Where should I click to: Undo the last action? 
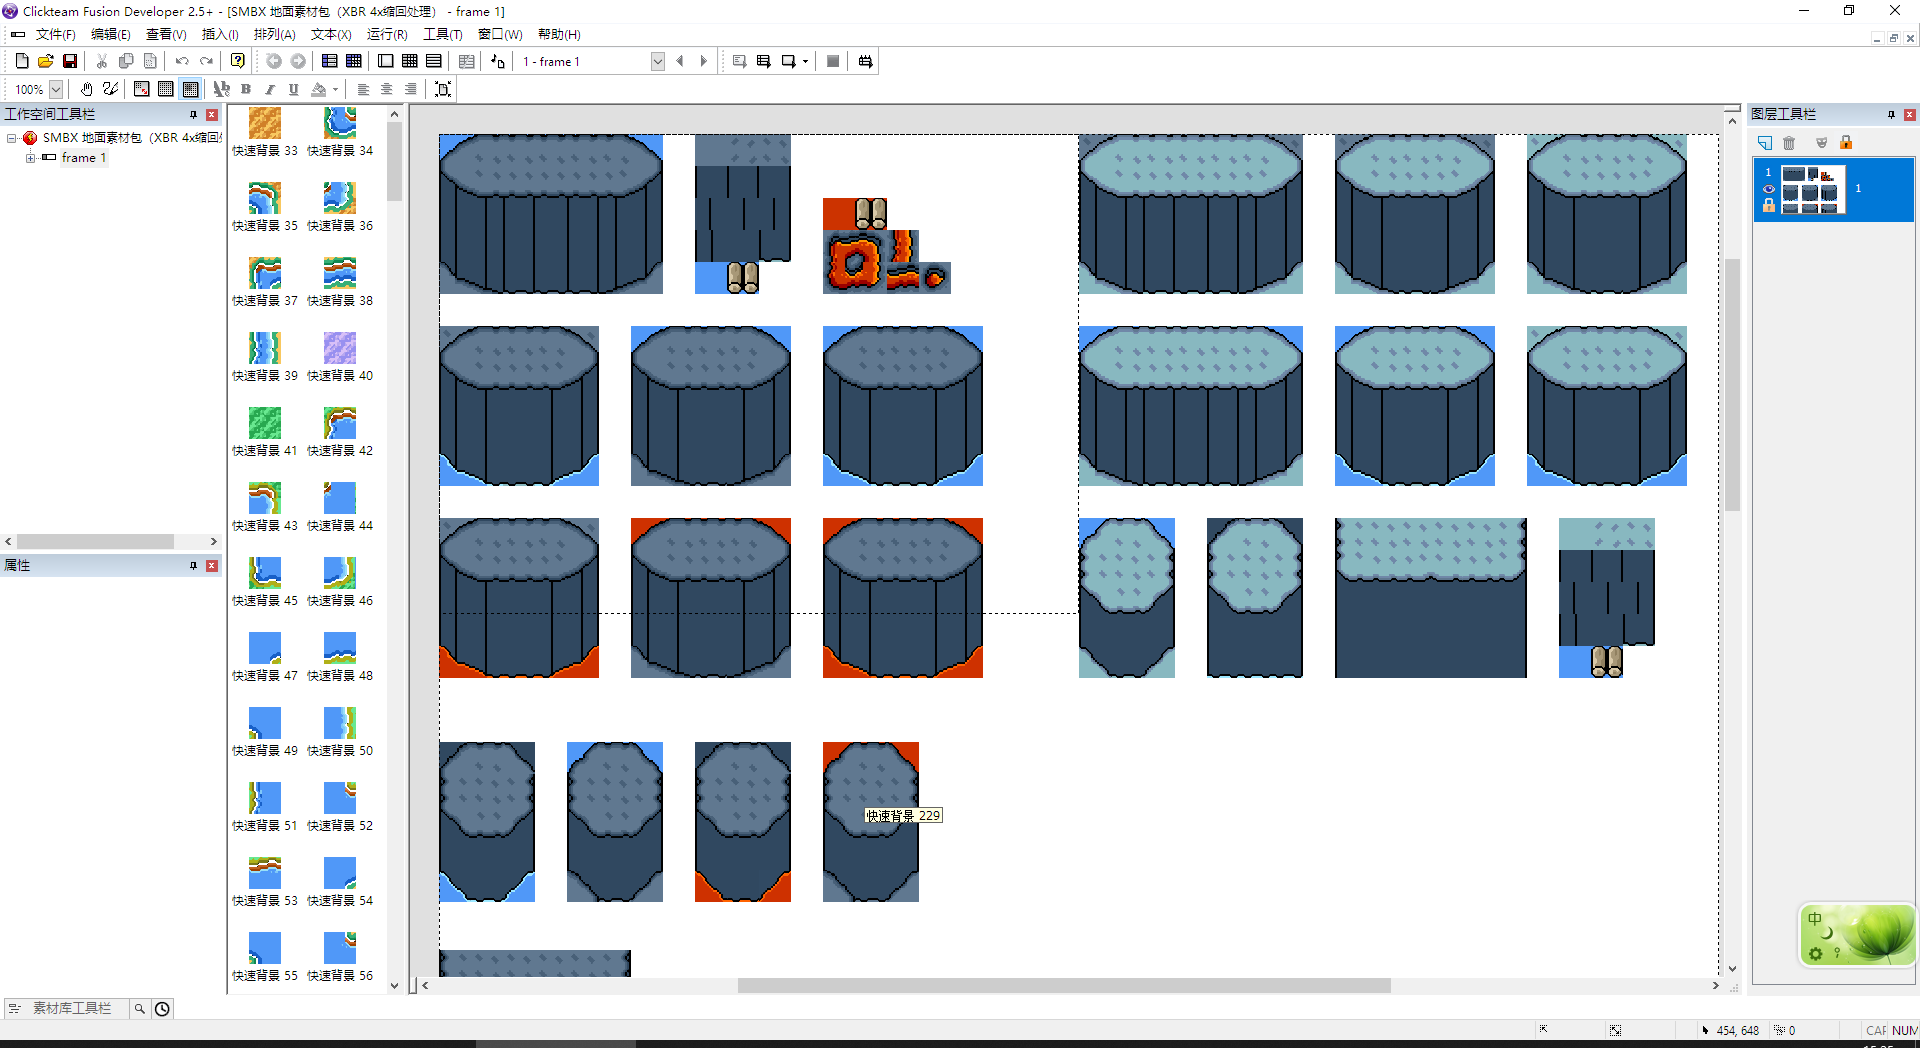pos(182,61)
